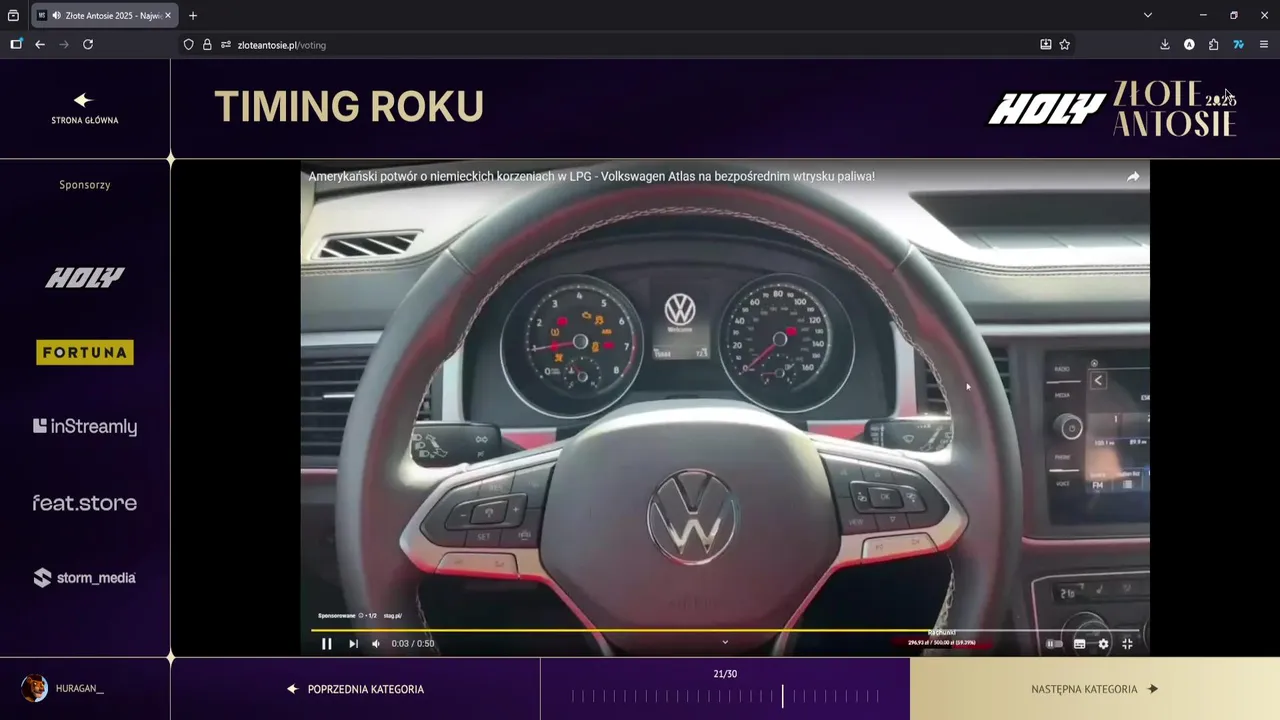1280x720 pixels.
Task: Seek on the yellow video progress bar
Action: pyautogui.click(x=725, y=630)
